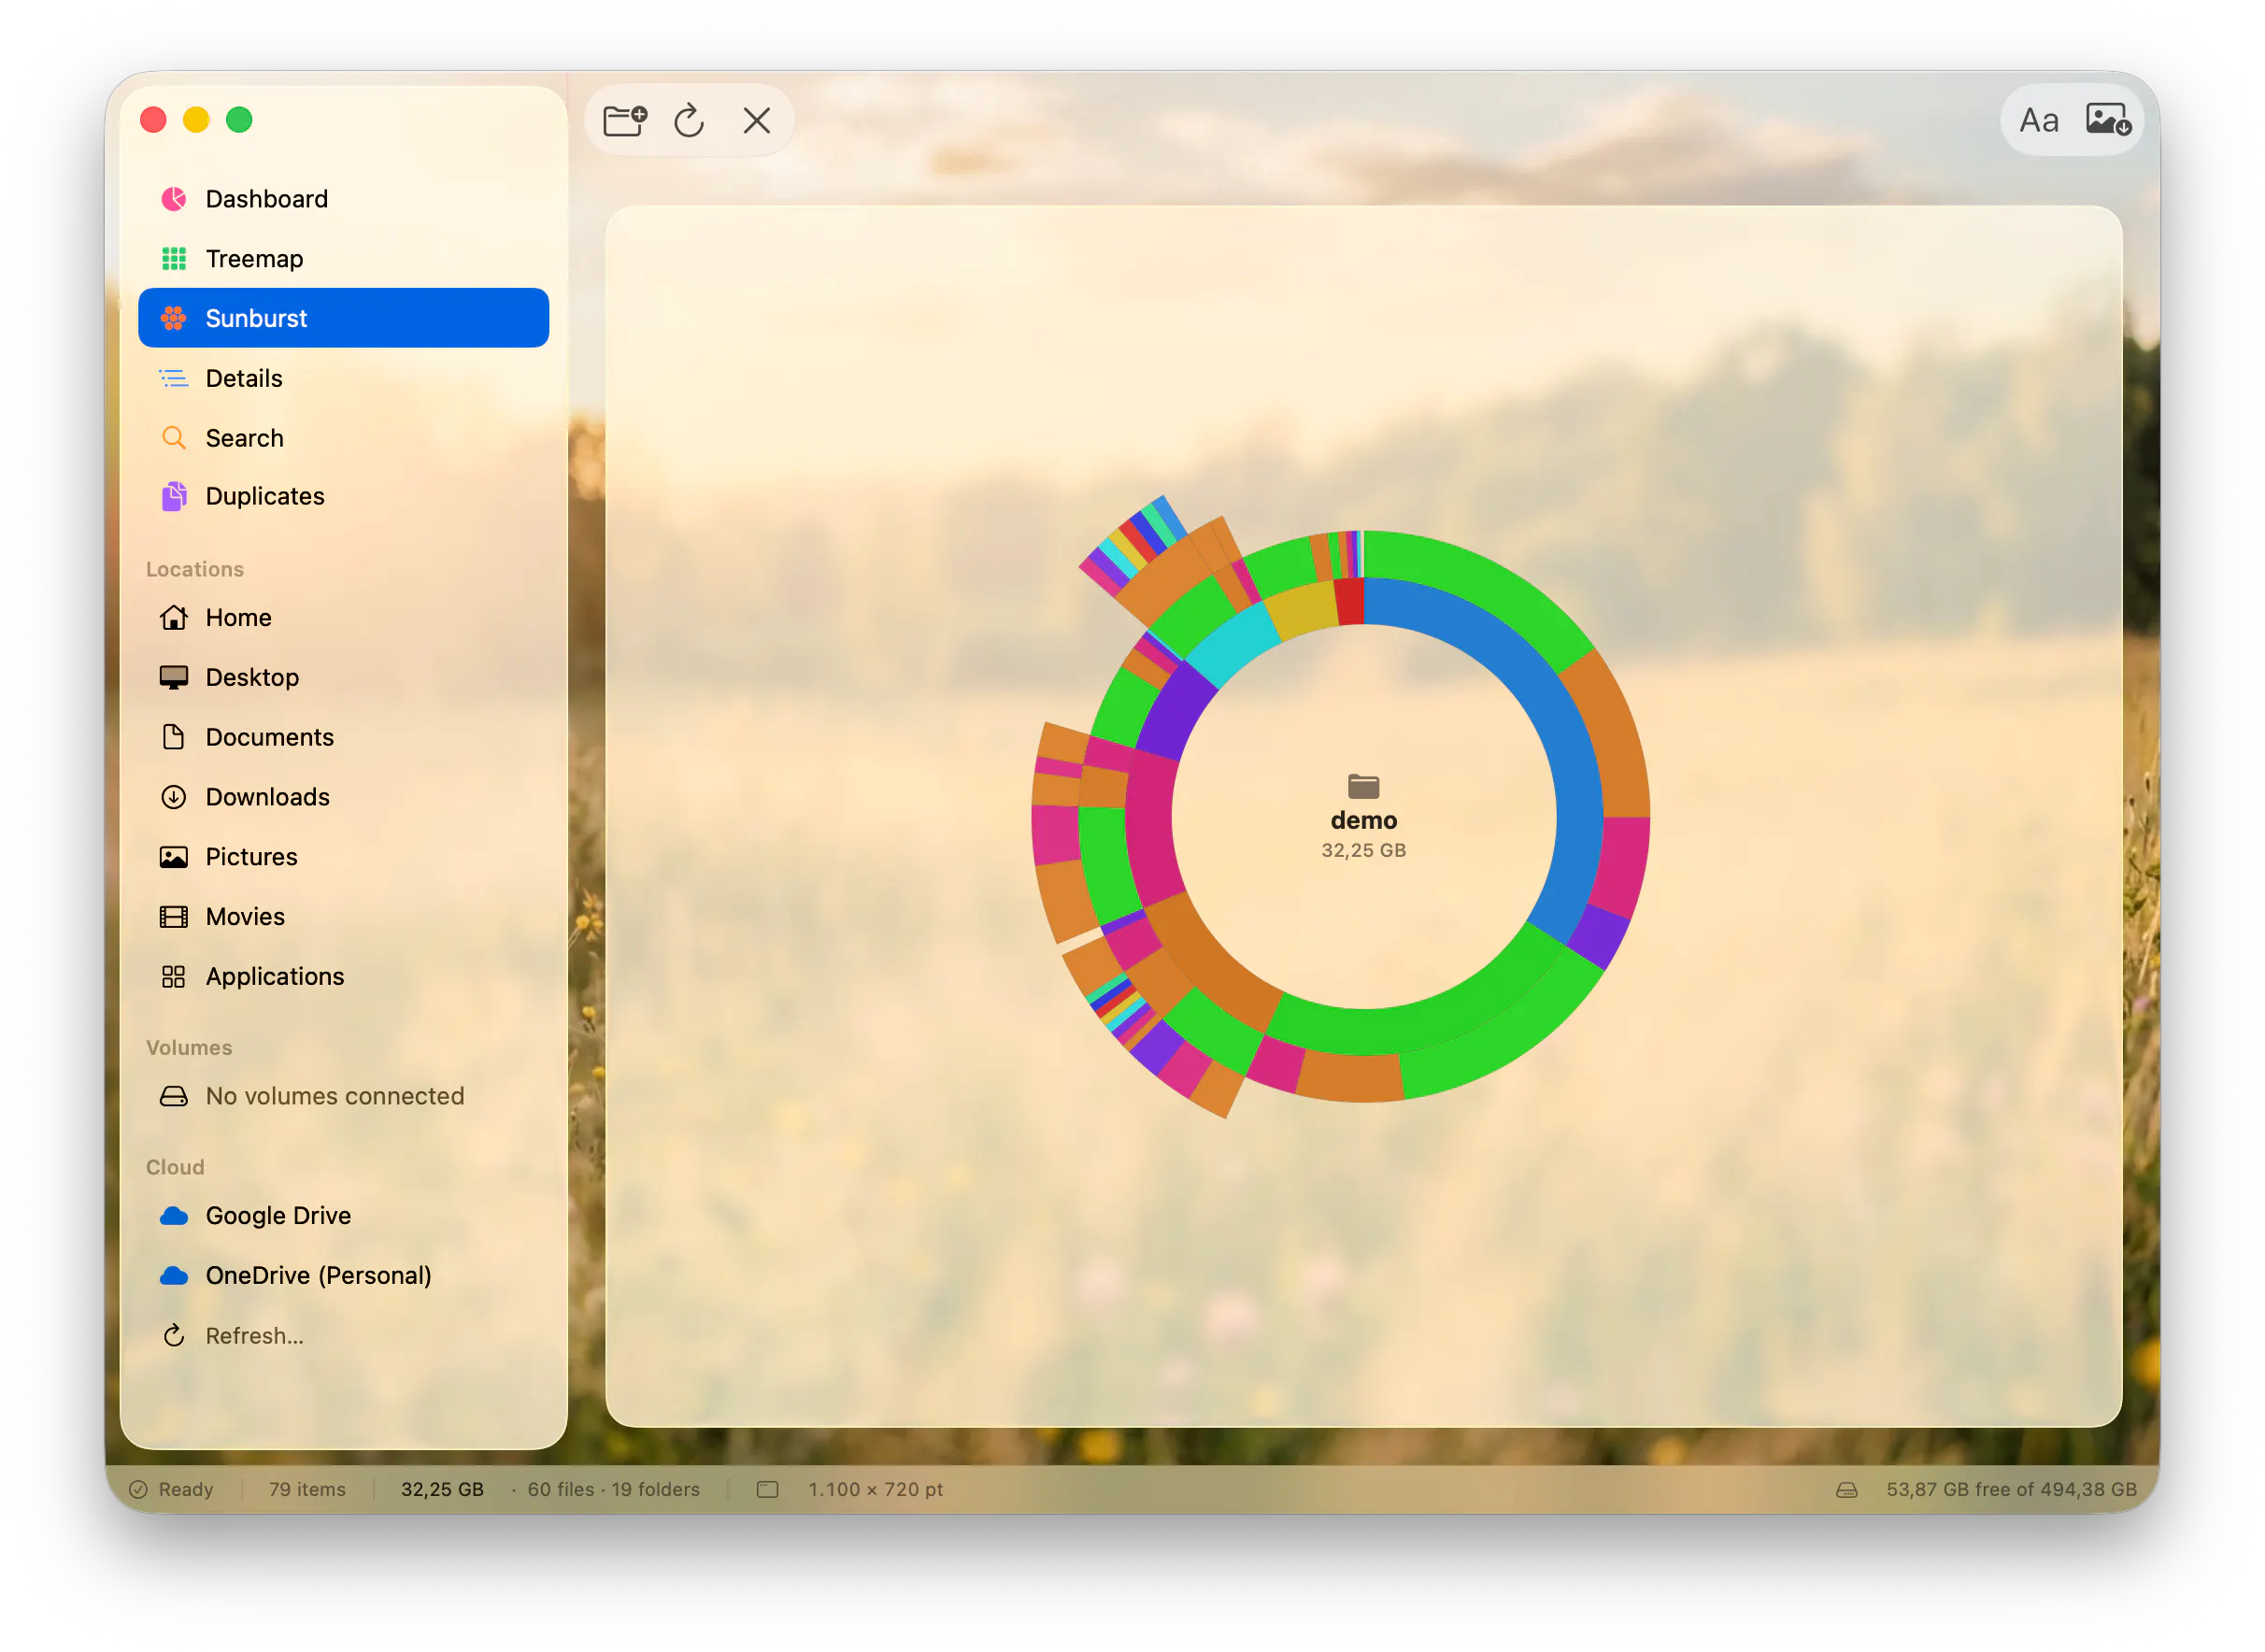Select the yellow inner ring segment
This screenshot has width=2265, height=1652.
(x=1303, y=611)
